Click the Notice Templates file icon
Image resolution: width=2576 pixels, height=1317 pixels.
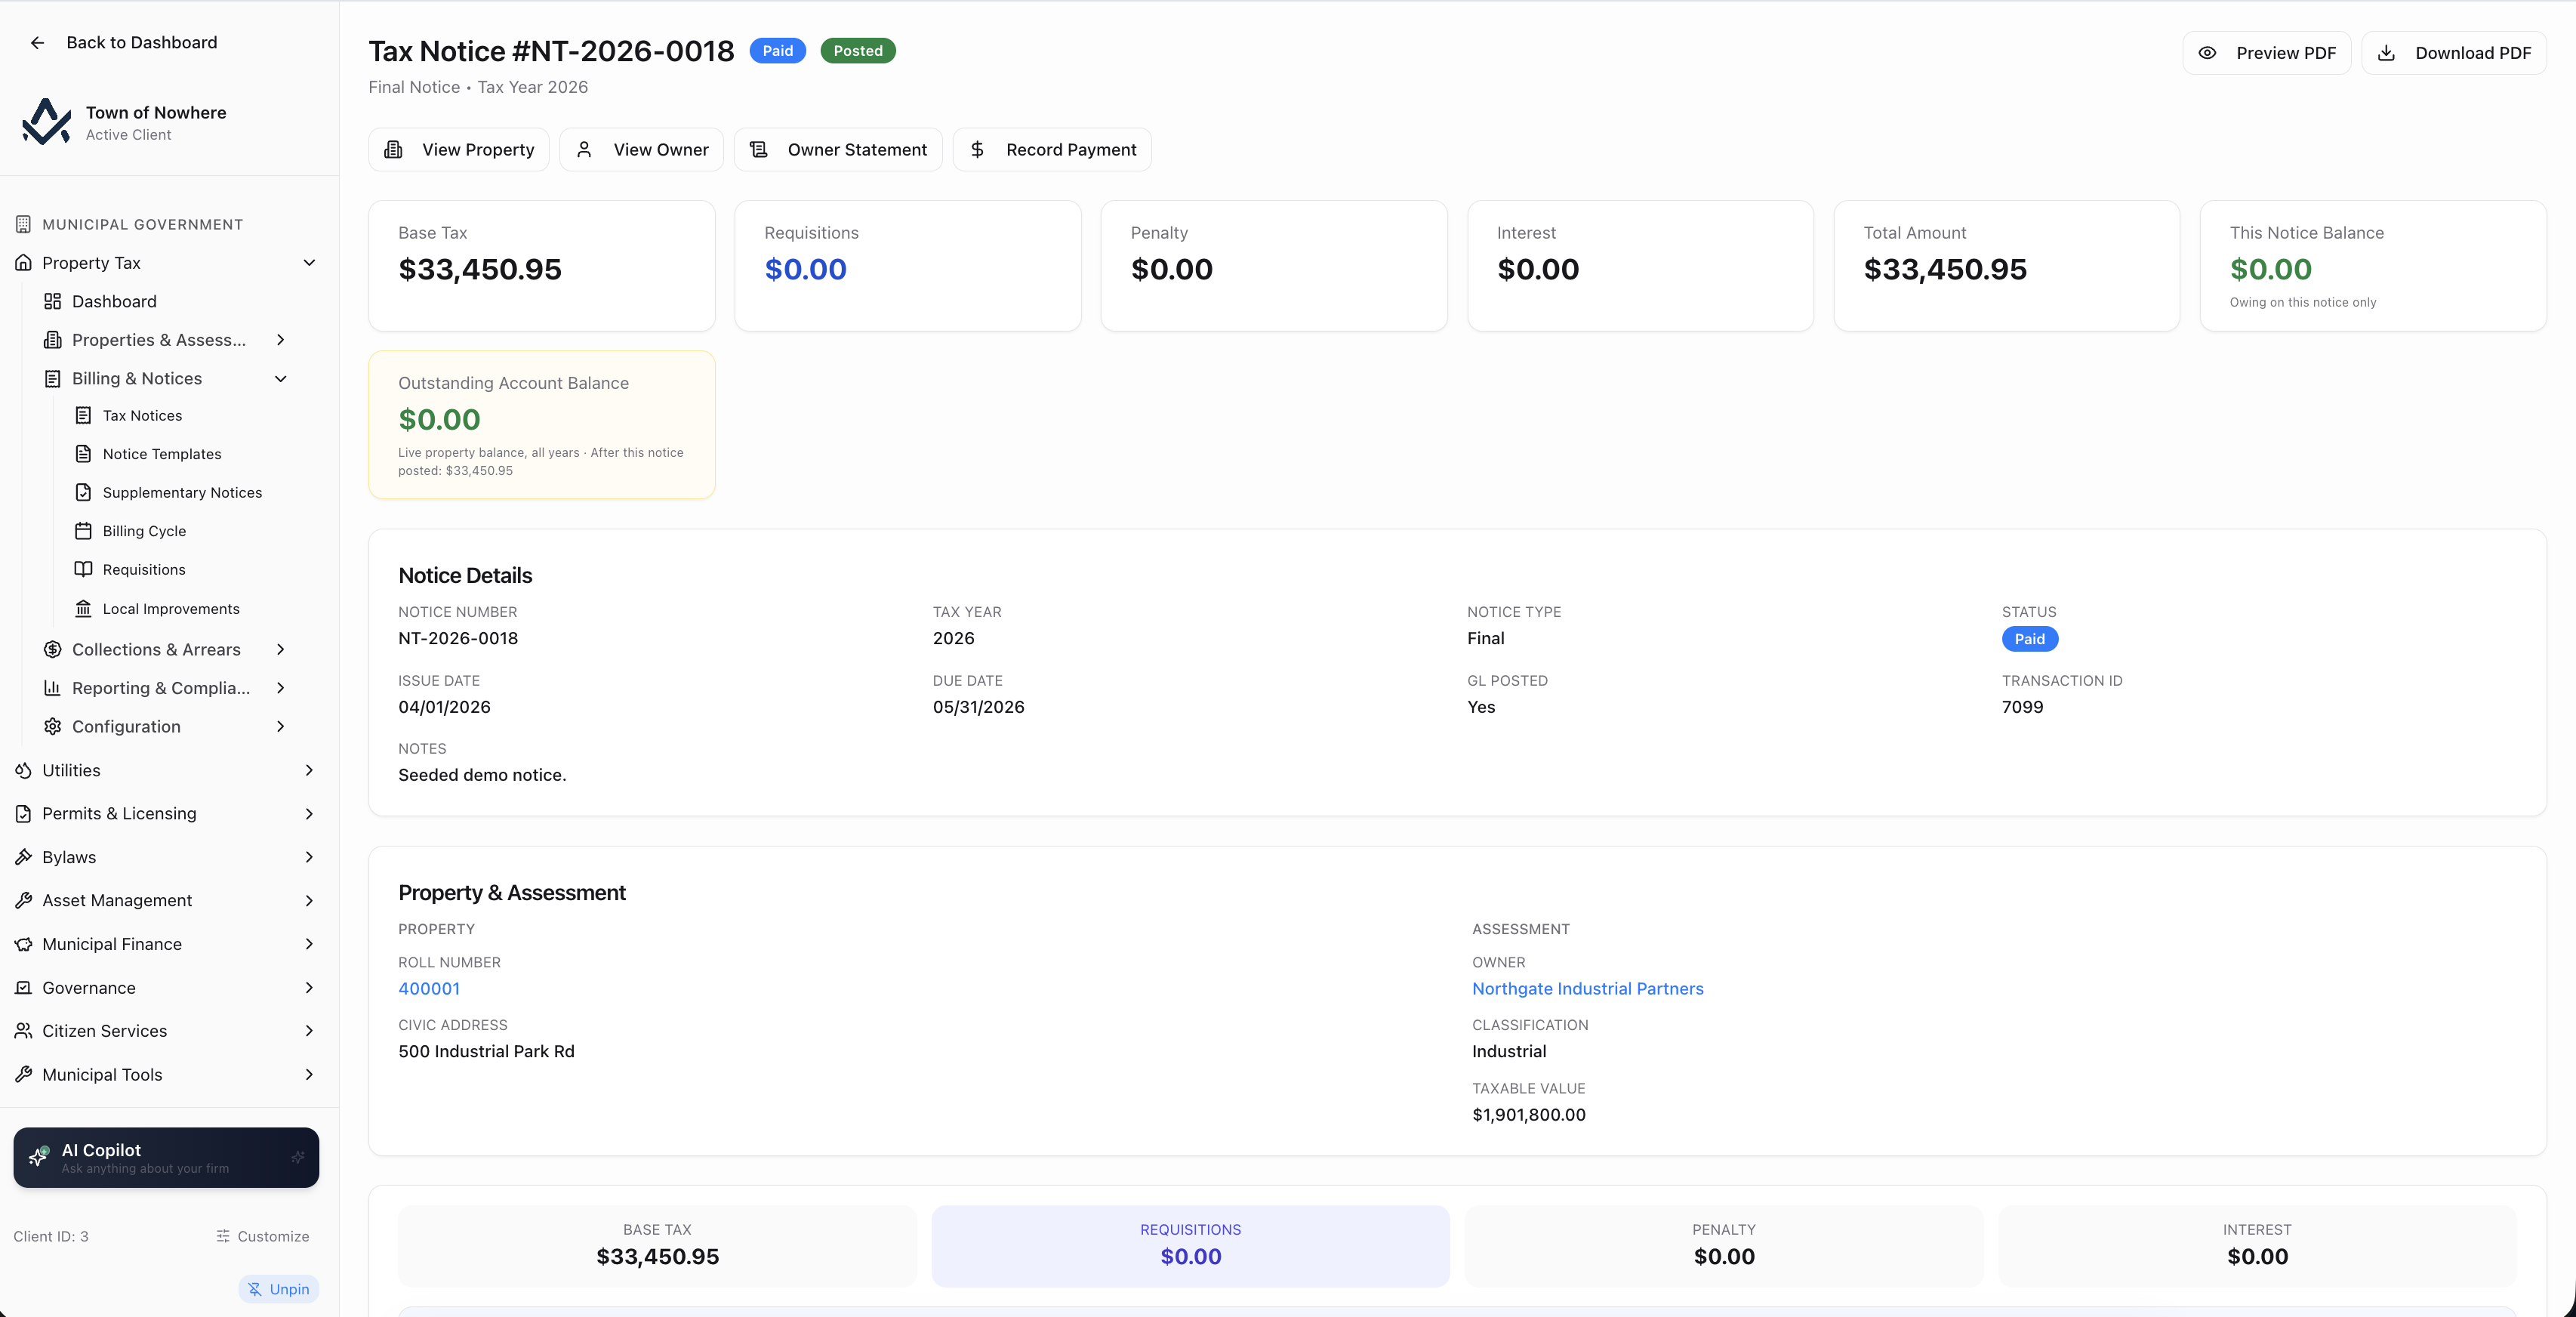[84, 454]
